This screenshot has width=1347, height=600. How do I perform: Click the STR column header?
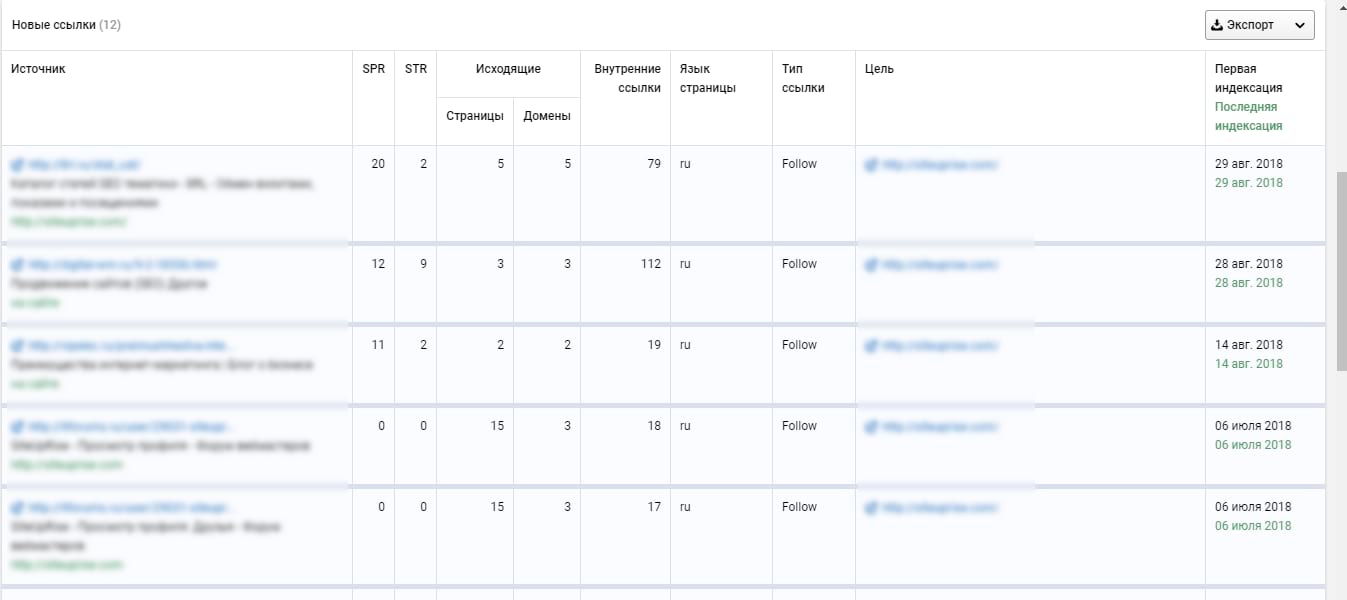(x=416, y=69)
